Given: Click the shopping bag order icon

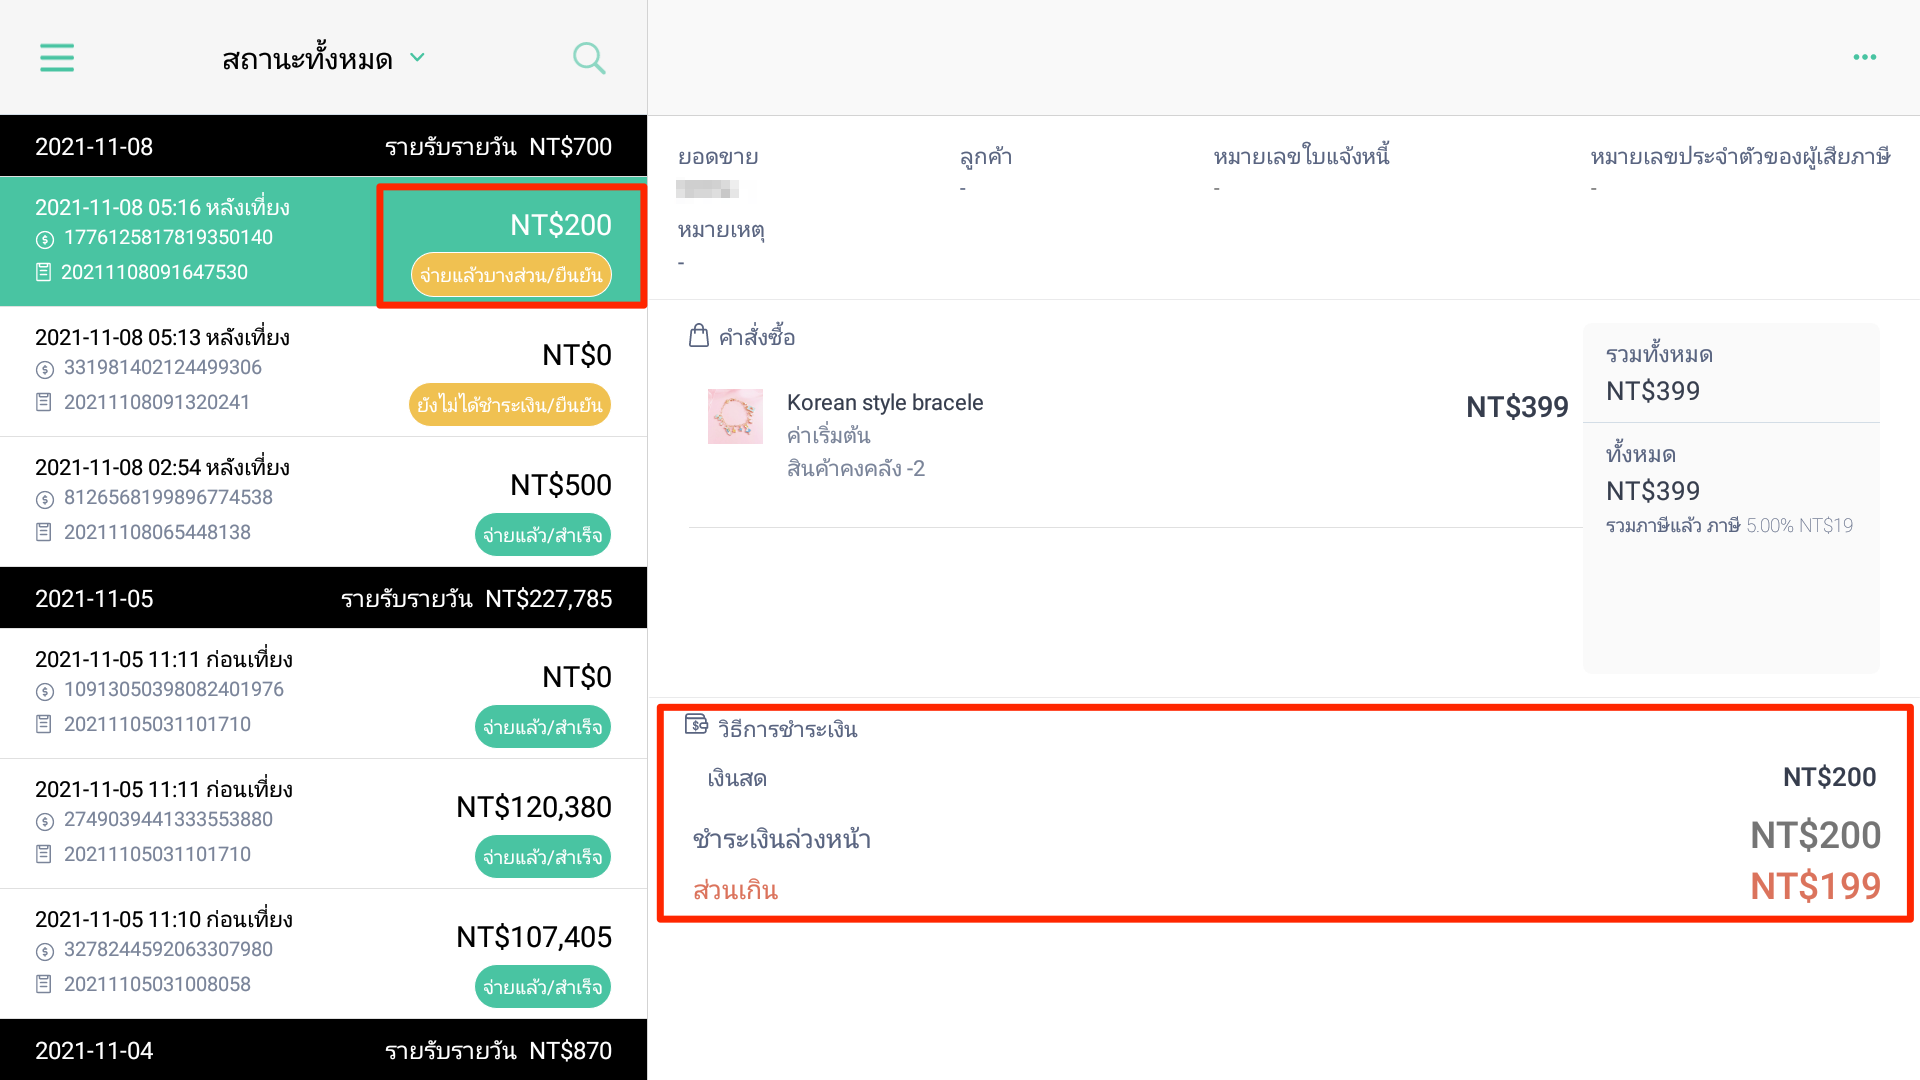Looking at the screenshot, I should pos(699,336).
